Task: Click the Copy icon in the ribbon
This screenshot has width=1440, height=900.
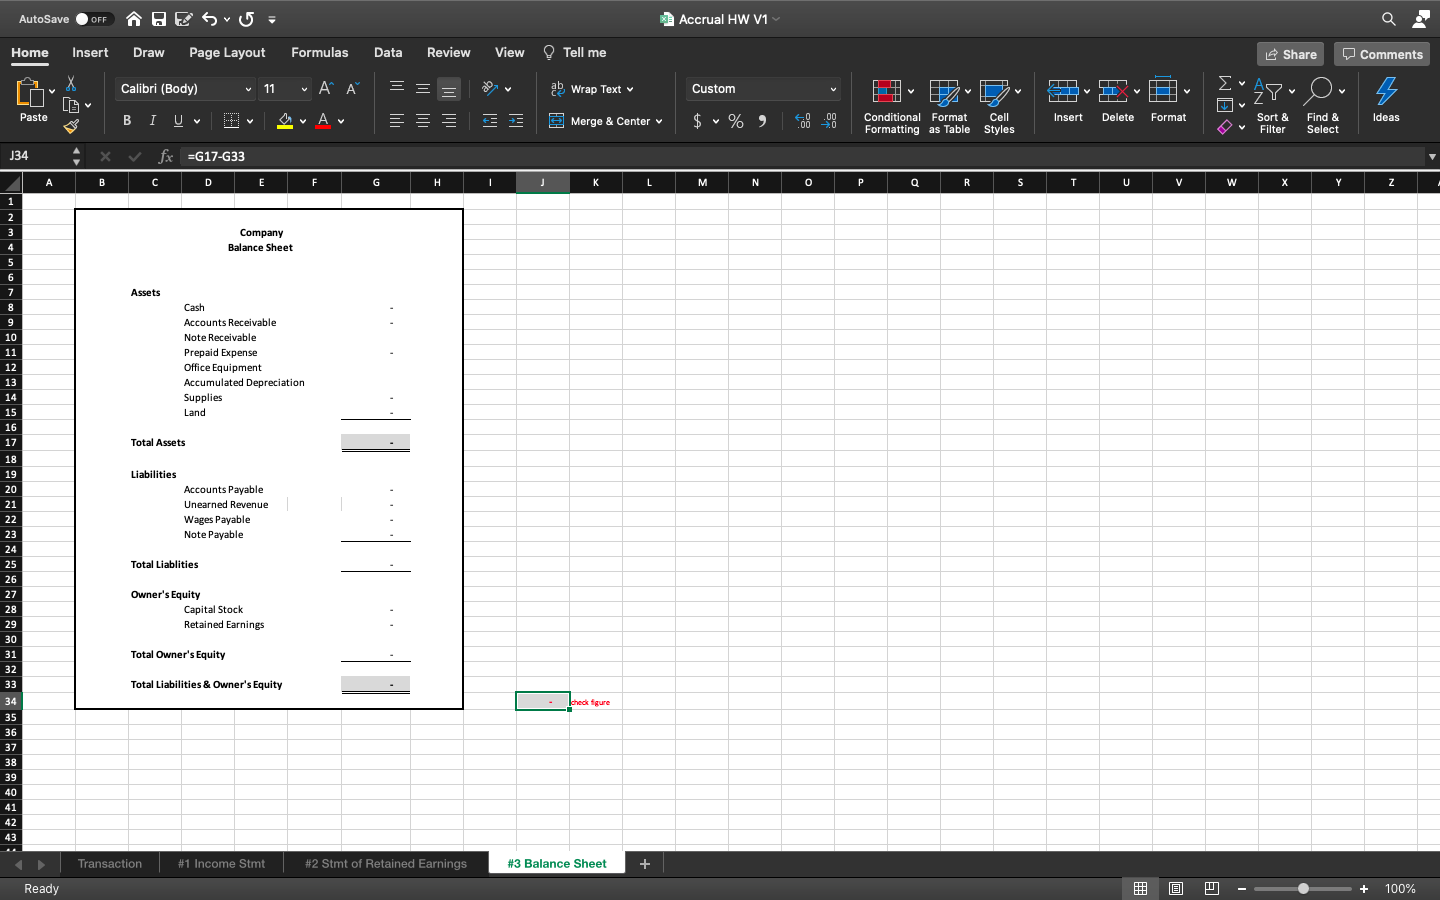Action: point(71,105)
